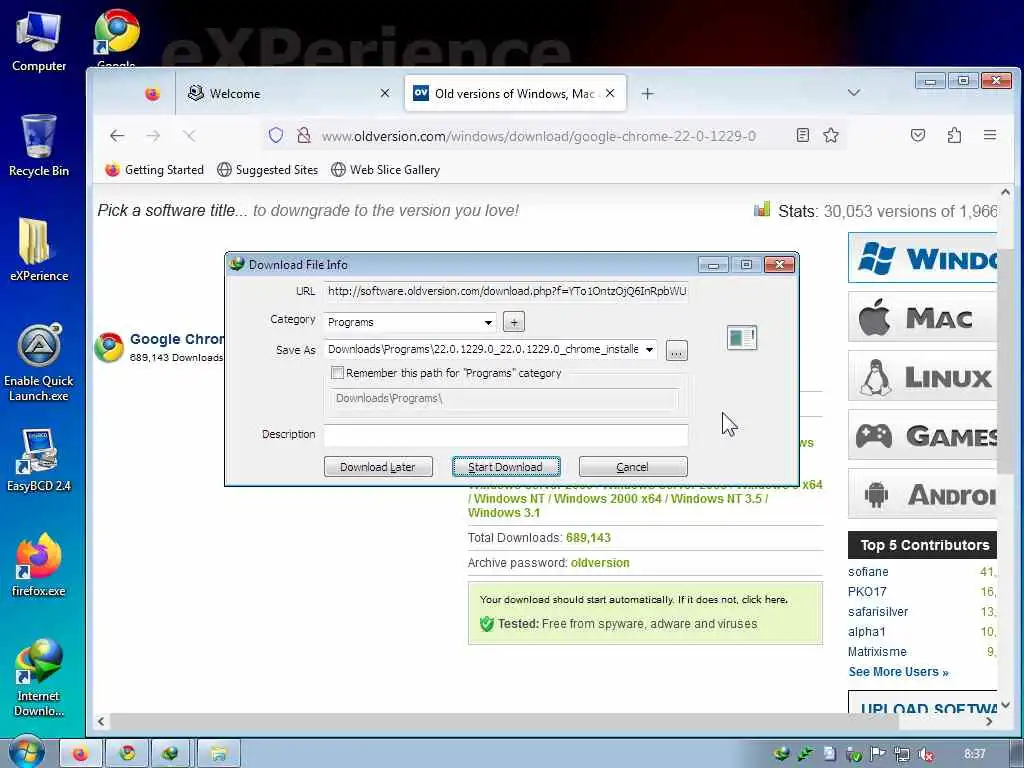Toggle reader view icon in address bar

[x=803, y=135]
